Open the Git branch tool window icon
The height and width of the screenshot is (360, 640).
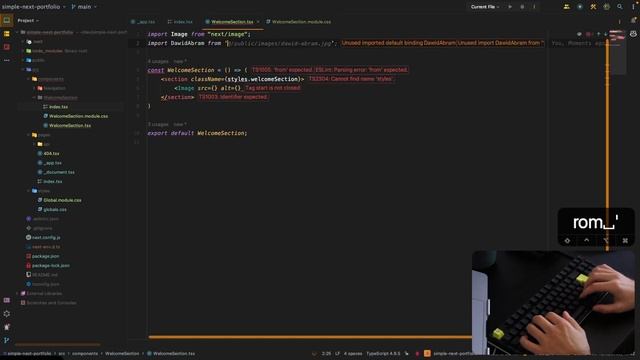pyautogui.click(x=7, y=340)
